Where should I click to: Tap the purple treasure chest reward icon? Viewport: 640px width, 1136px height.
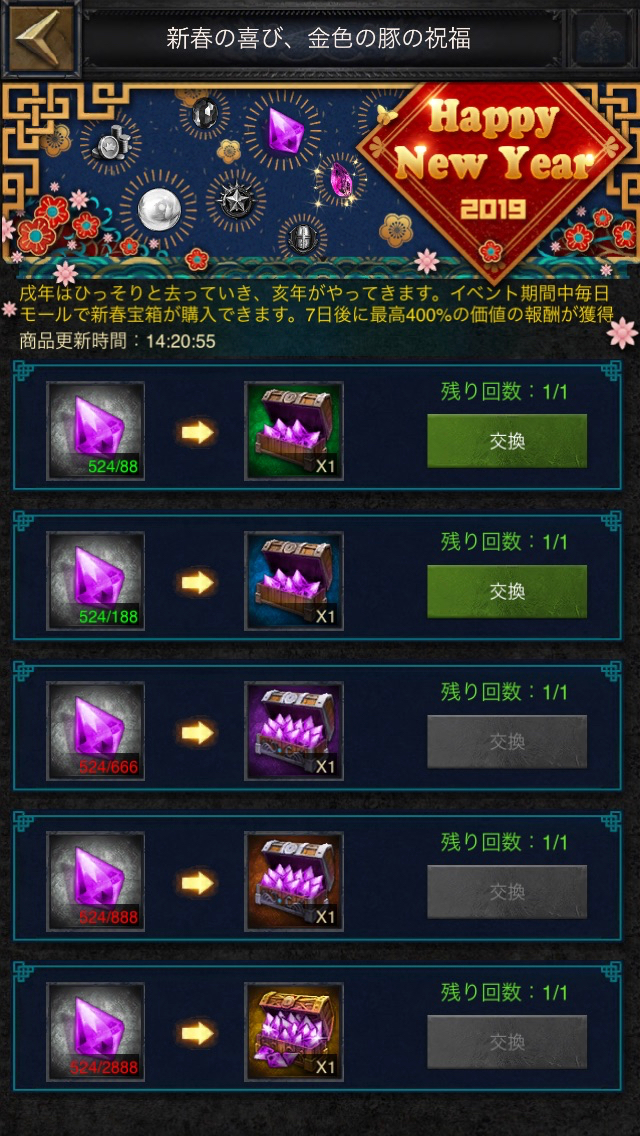pyautogui.click(x=294, y=731)
